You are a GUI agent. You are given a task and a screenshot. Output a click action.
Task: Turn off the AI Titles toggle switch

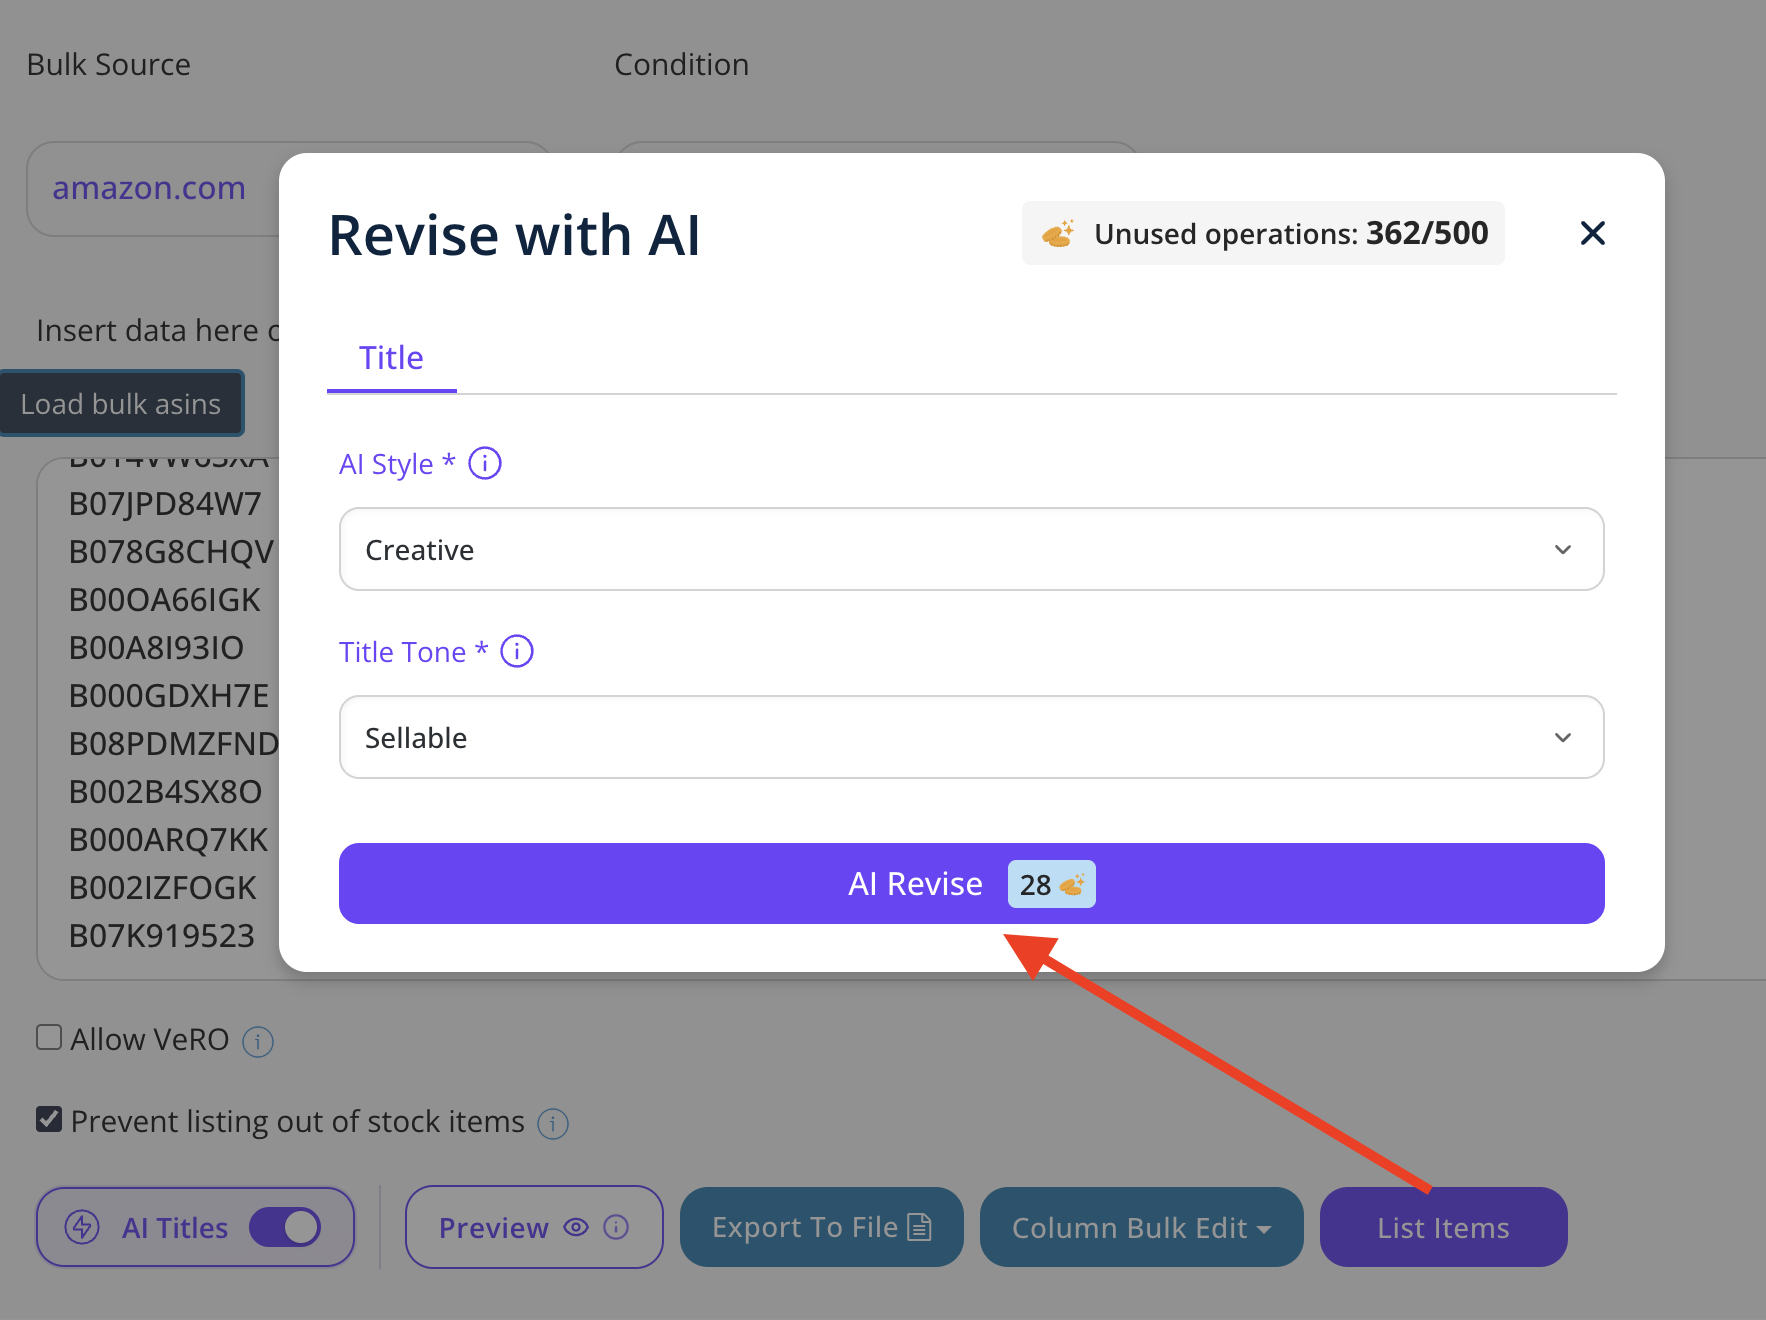(x=285, y=1227)
